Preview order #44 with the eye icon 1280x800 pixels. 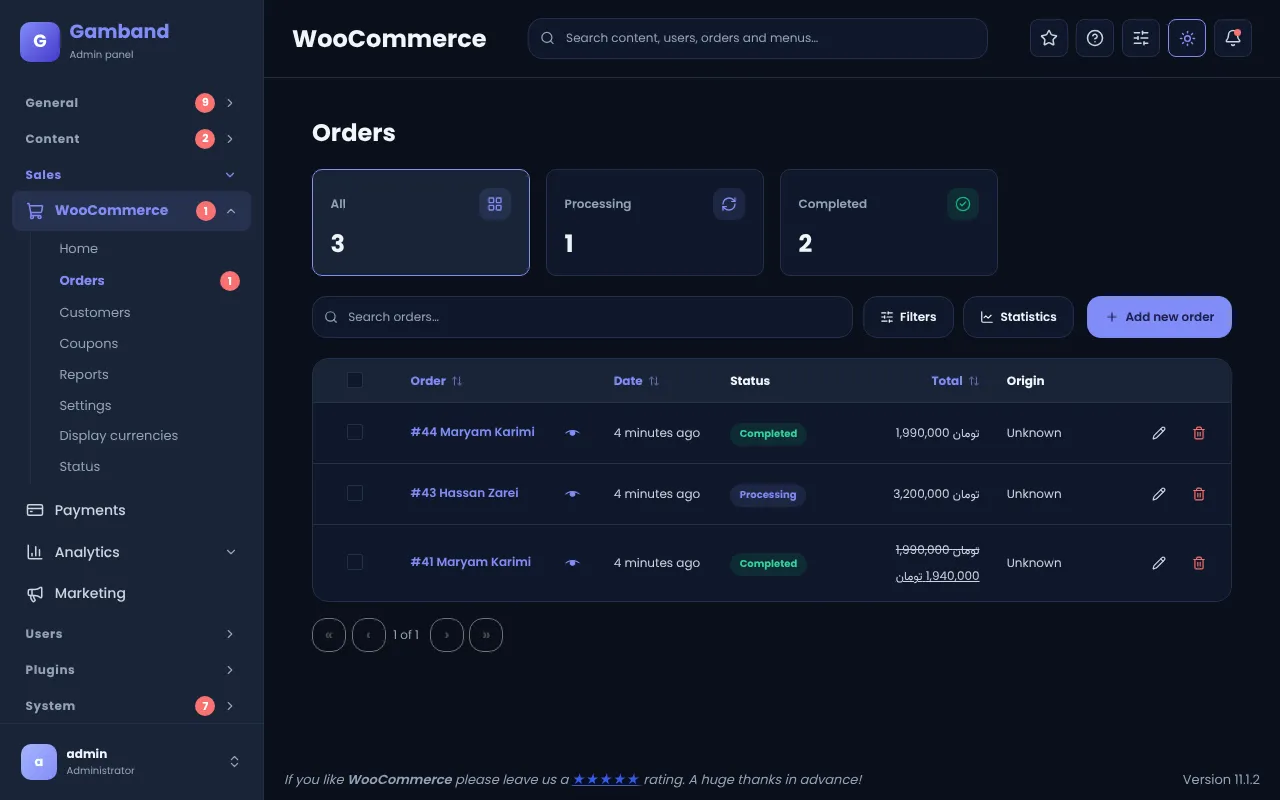pos(572,433)
